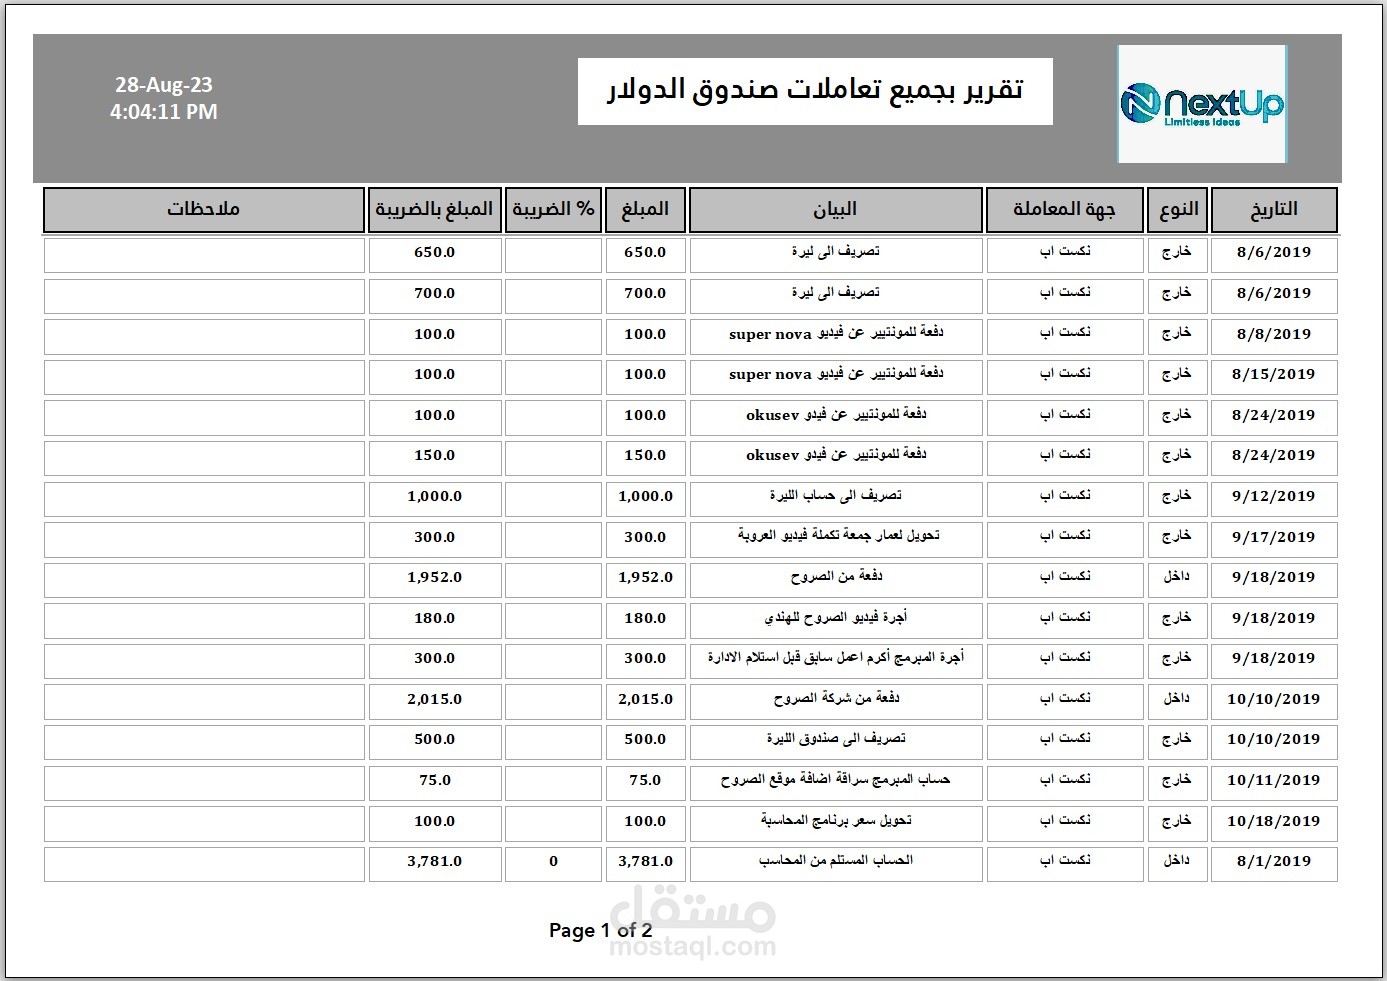This screenshot has width=1387, height=981.
Task: Click amount 75.0 in المبلغ column
Action: point(645,781)
